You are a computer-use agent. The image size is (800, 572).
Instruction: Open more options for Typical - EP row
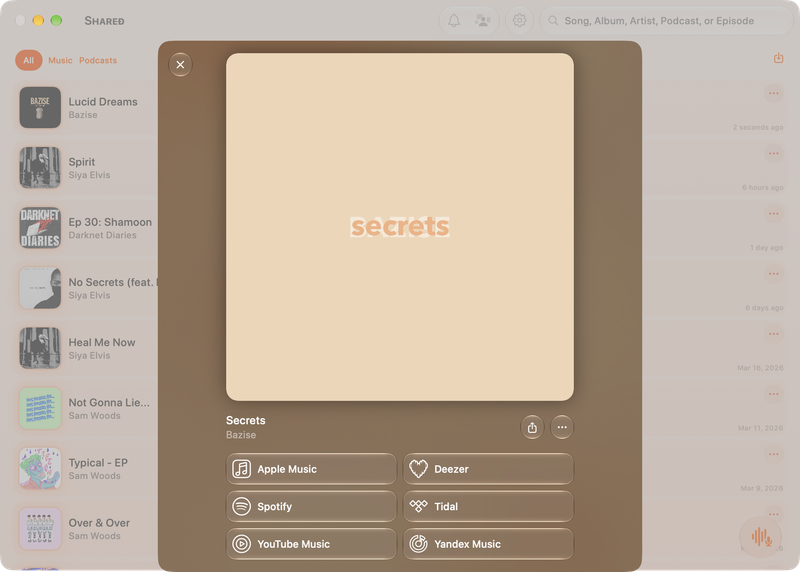coord(773,455)
